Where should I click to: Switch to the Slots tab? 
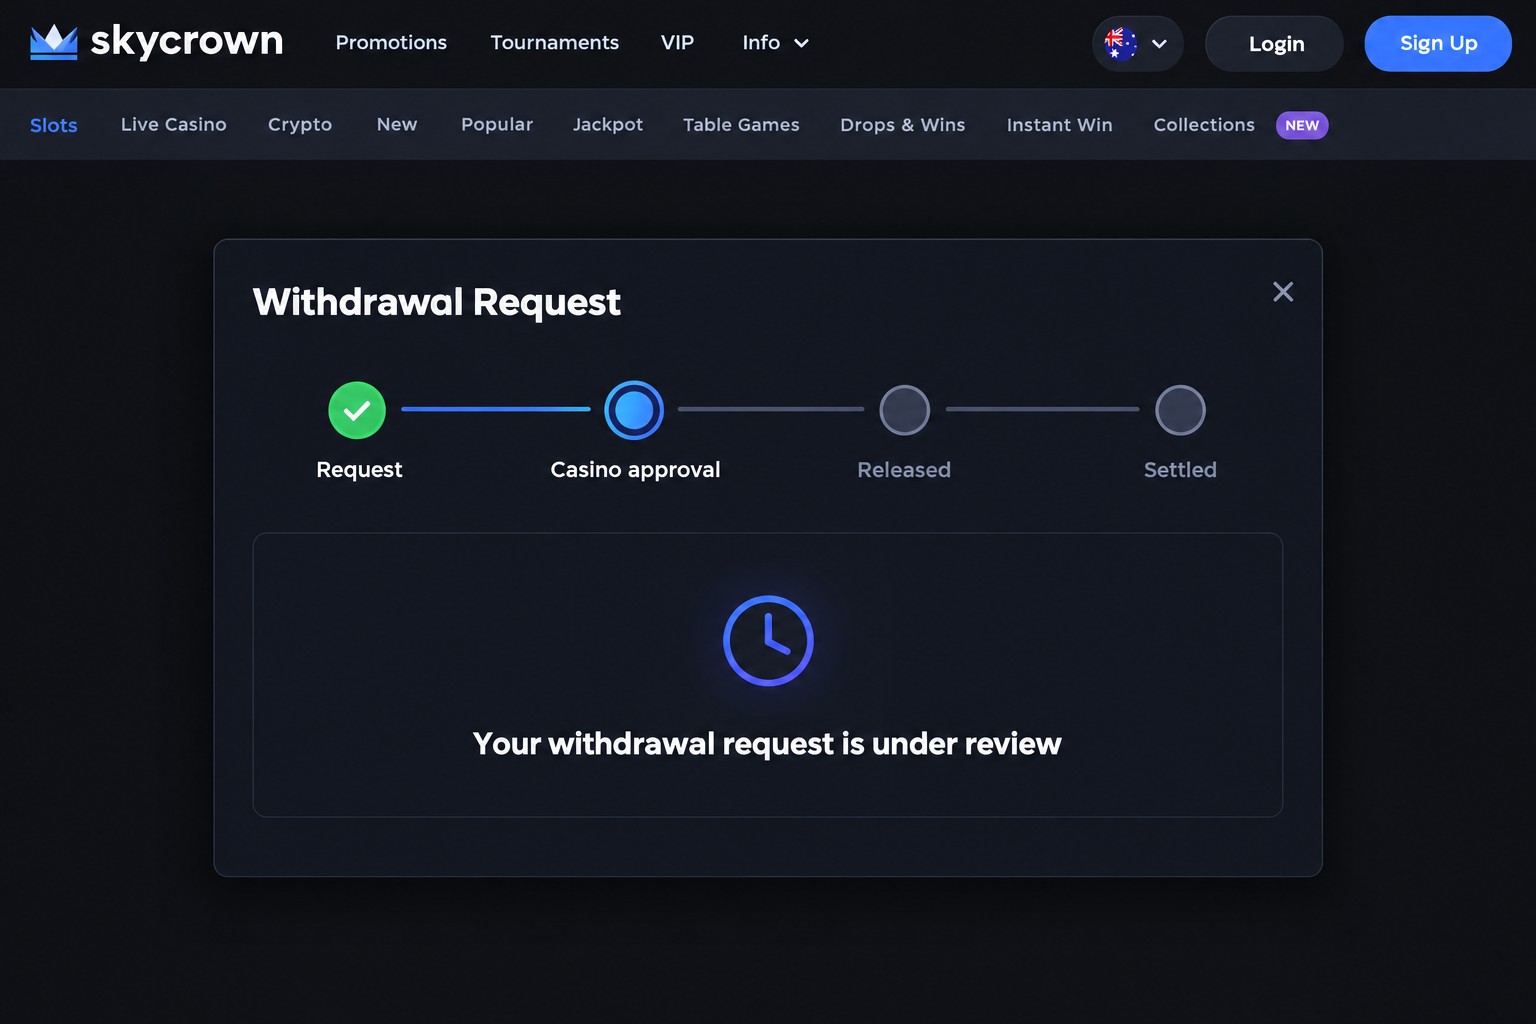click(54, 125)
